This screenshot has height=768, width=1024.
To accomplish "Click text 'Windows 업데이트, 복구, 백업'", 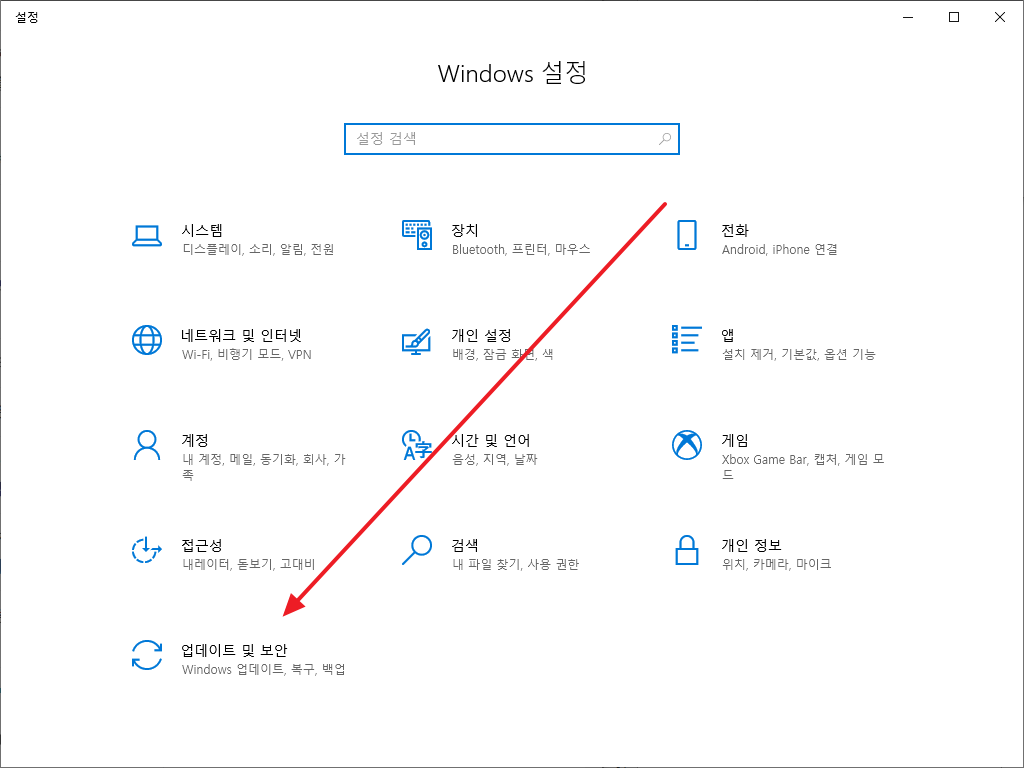I will click(x=263, y=669).
